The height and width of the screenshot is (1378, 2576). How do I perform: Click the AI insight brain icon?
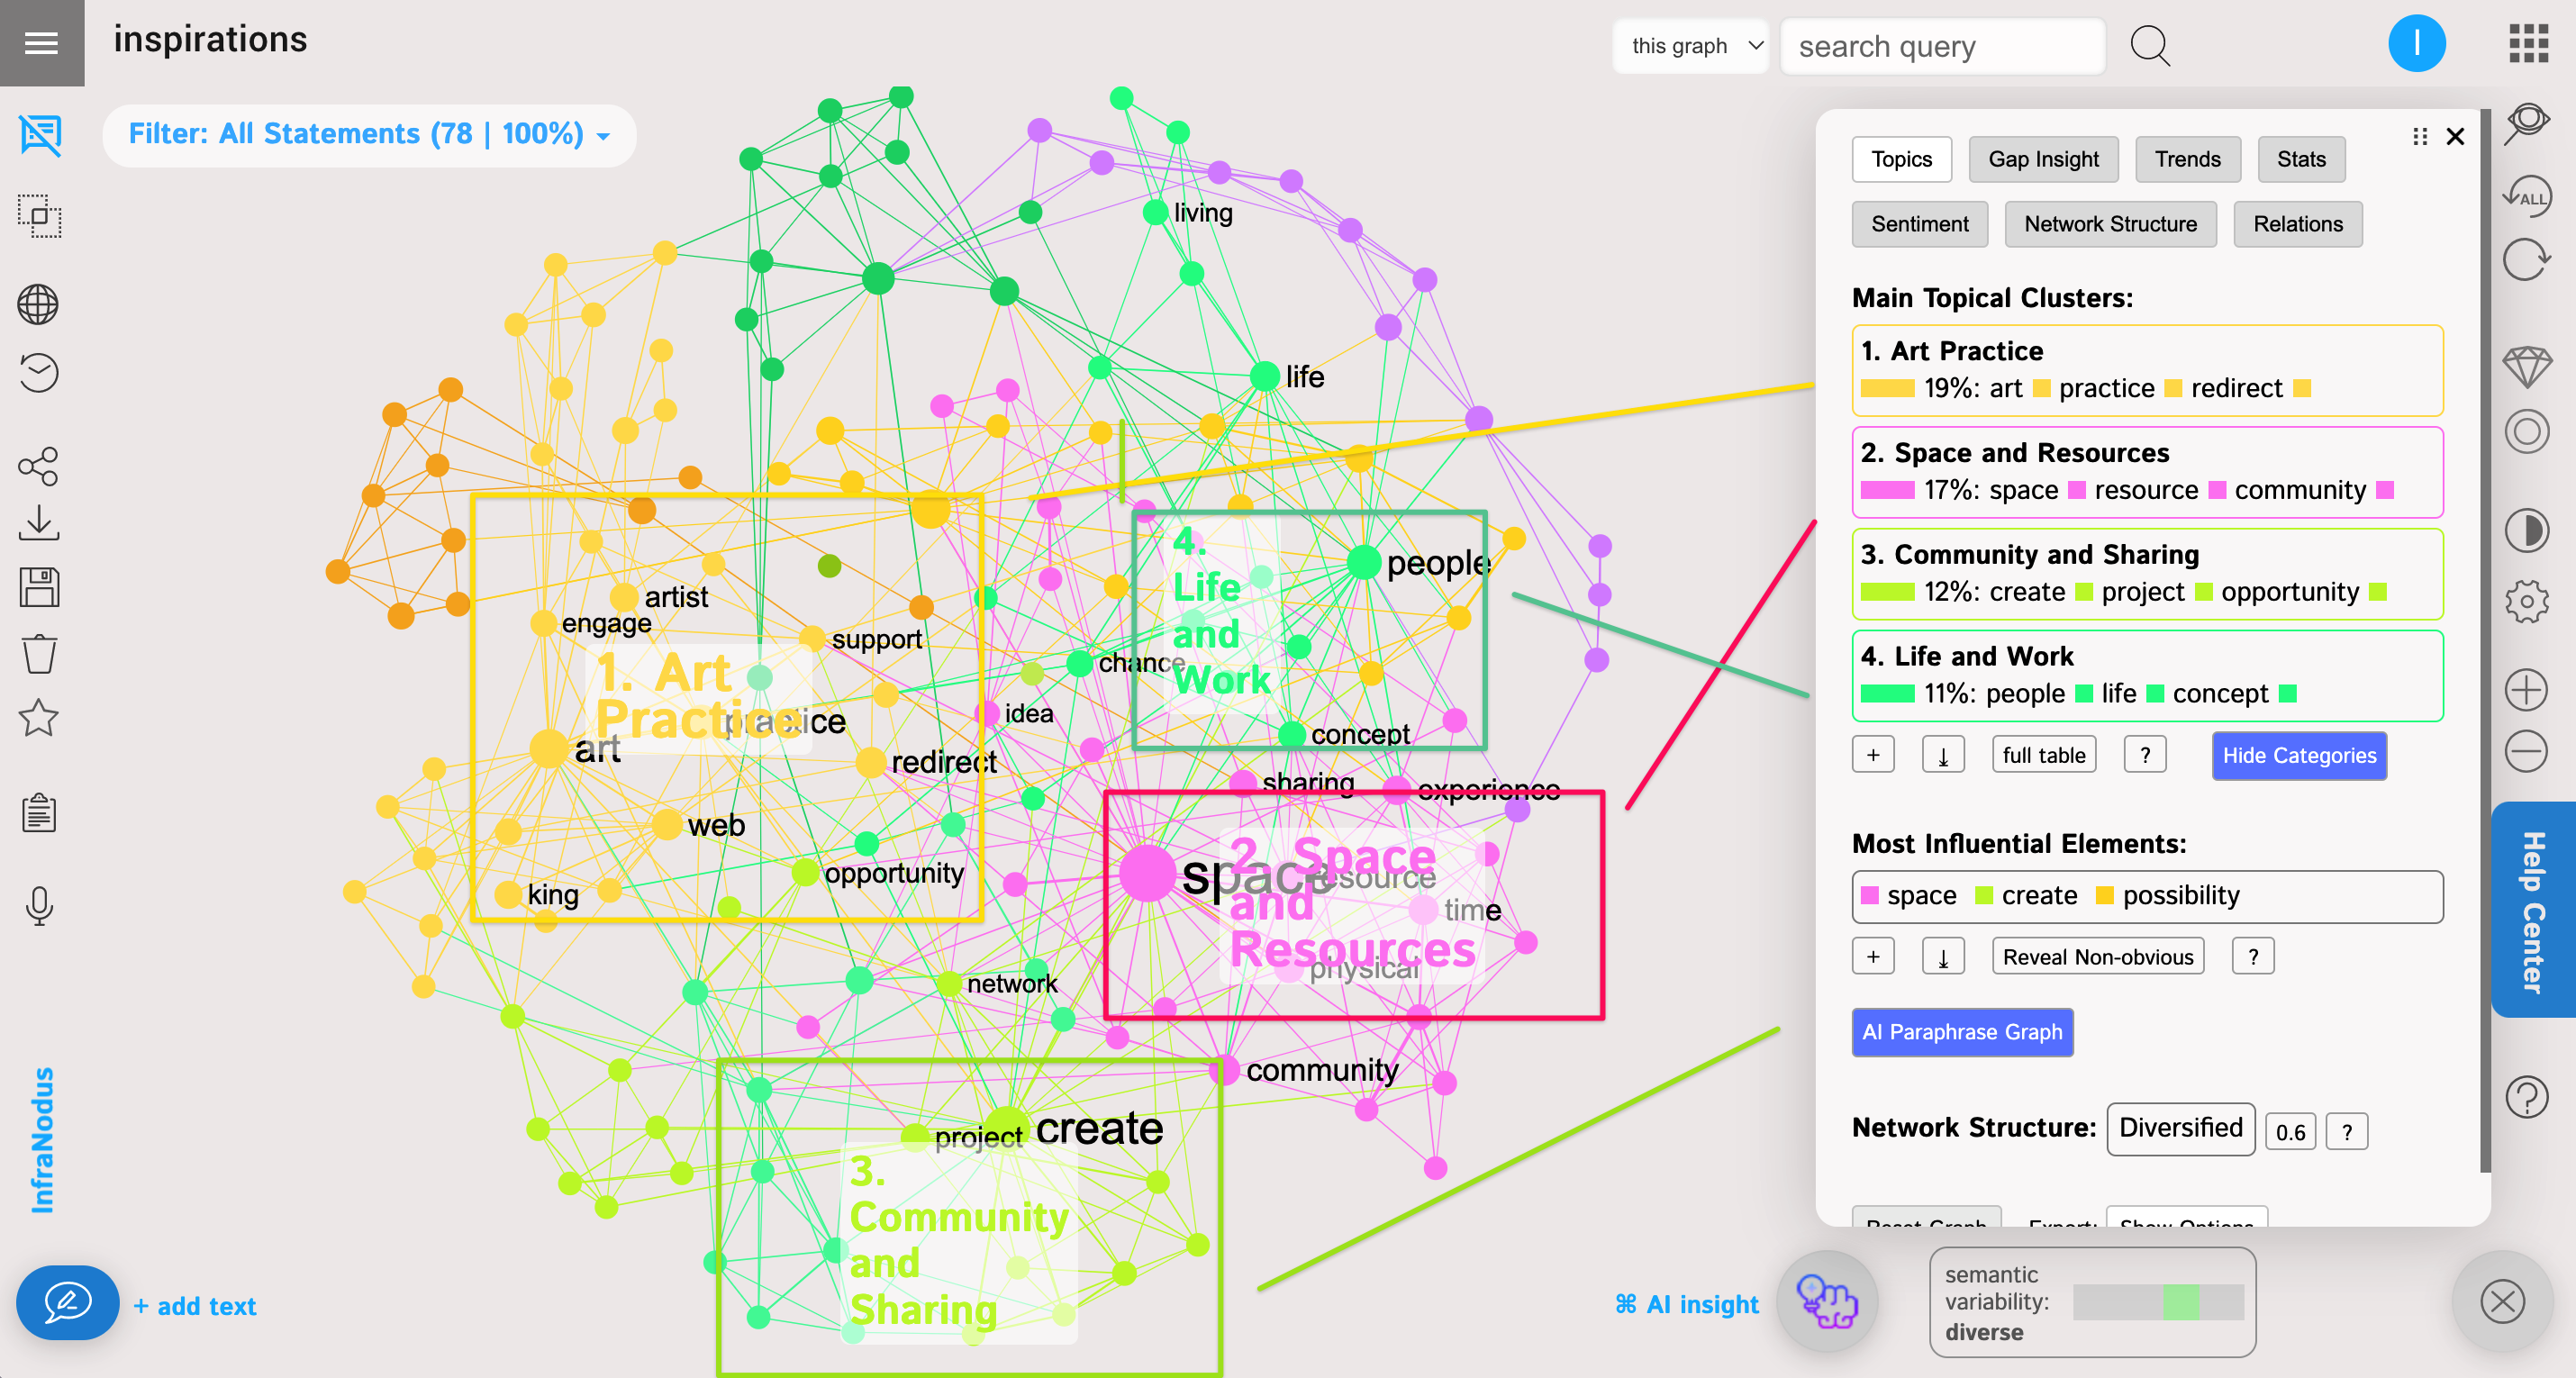[1827, 1301]
